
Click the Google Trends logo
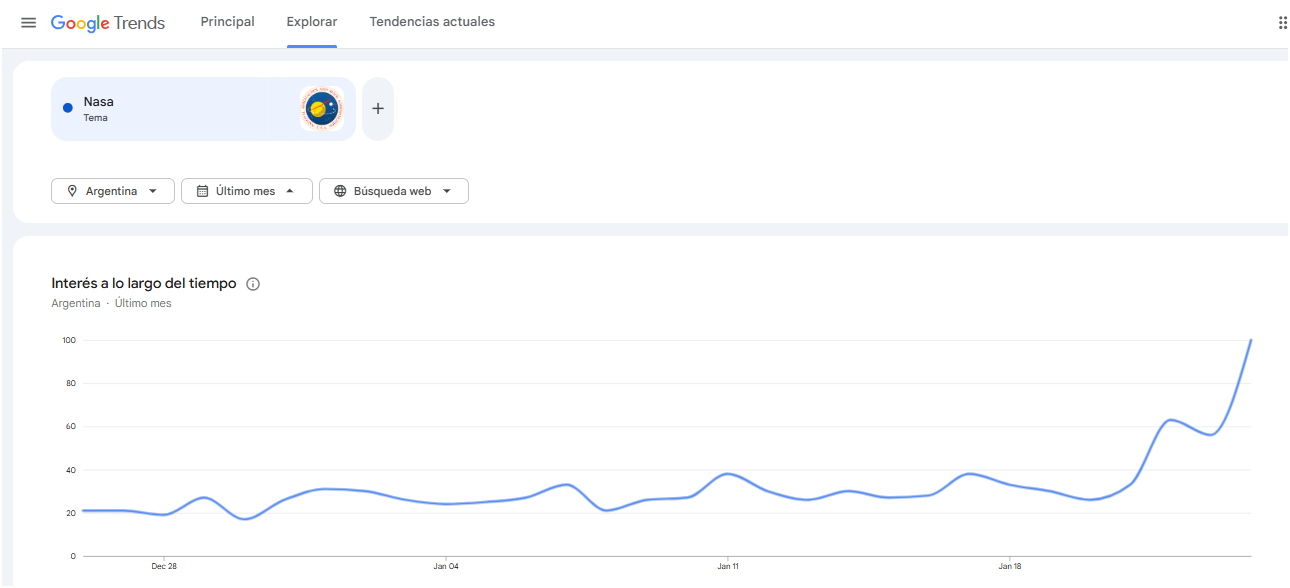(108, 23)
